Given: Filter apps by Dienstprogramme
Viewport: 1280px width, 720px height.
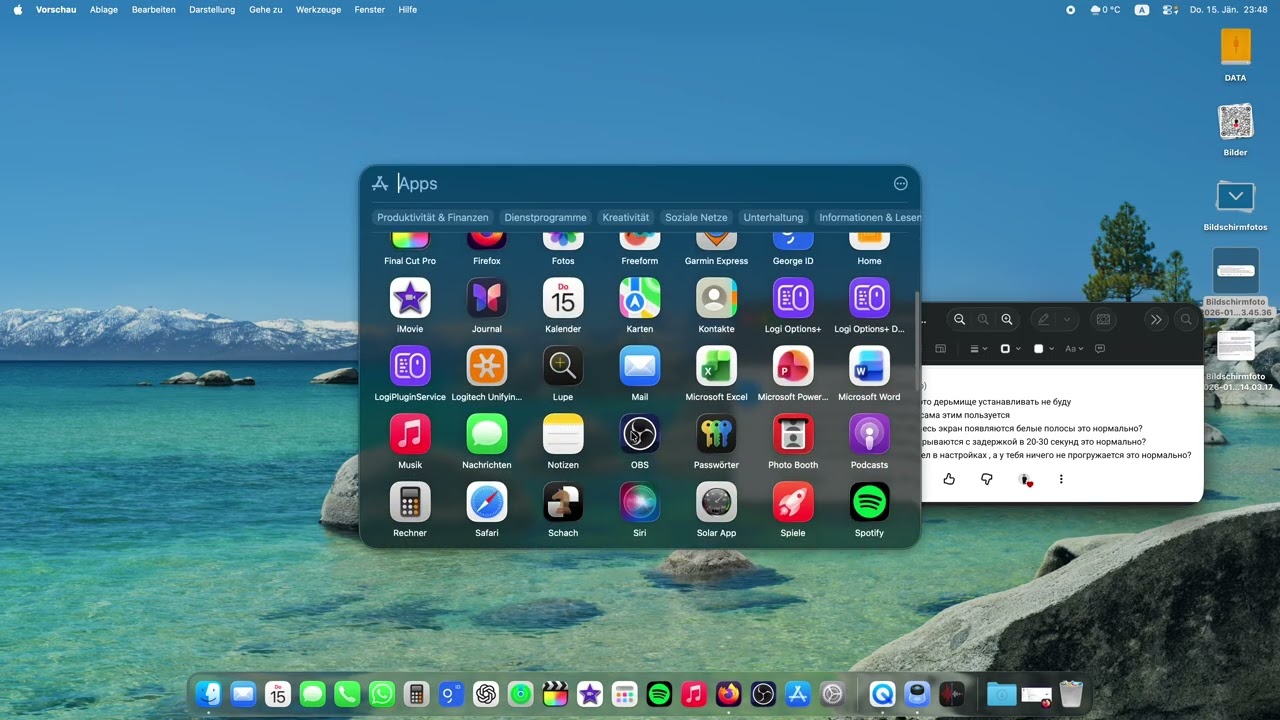Looking at the screenshot, I should pos(545,217).
